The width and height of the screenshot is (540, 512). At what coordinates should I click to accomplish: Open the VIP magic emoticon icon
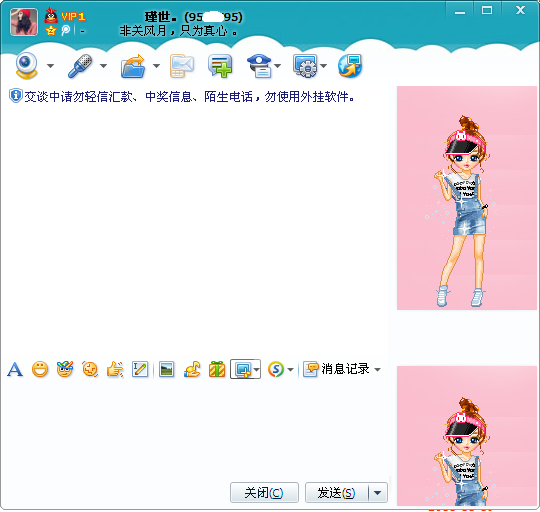pyautogui.click(x=65, y=369)
